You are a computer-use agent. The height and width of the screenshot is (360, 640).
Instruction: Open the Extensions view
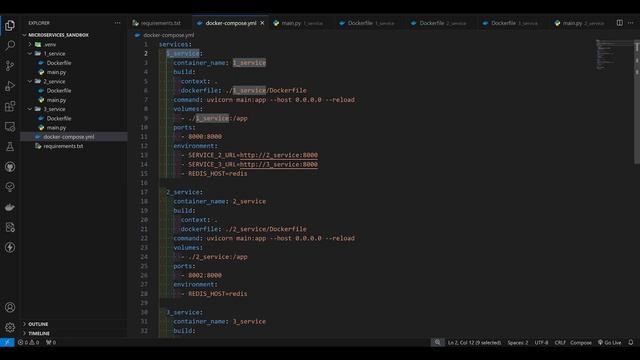point(10,107)
